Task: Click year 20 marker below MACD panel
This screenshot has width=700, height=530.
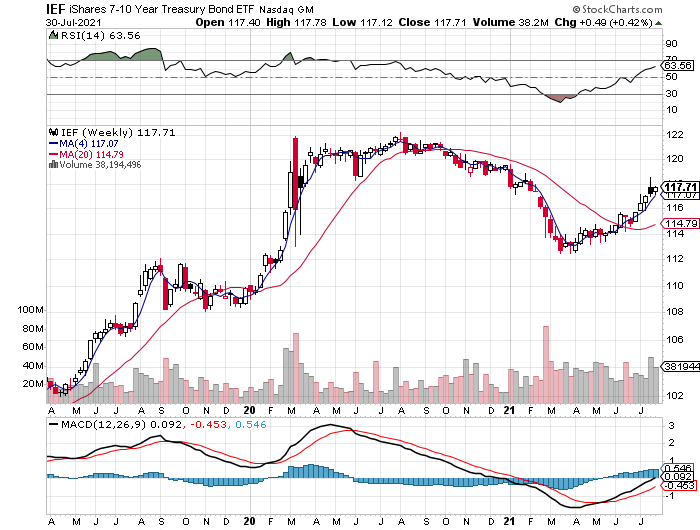Action: (250, 522)
